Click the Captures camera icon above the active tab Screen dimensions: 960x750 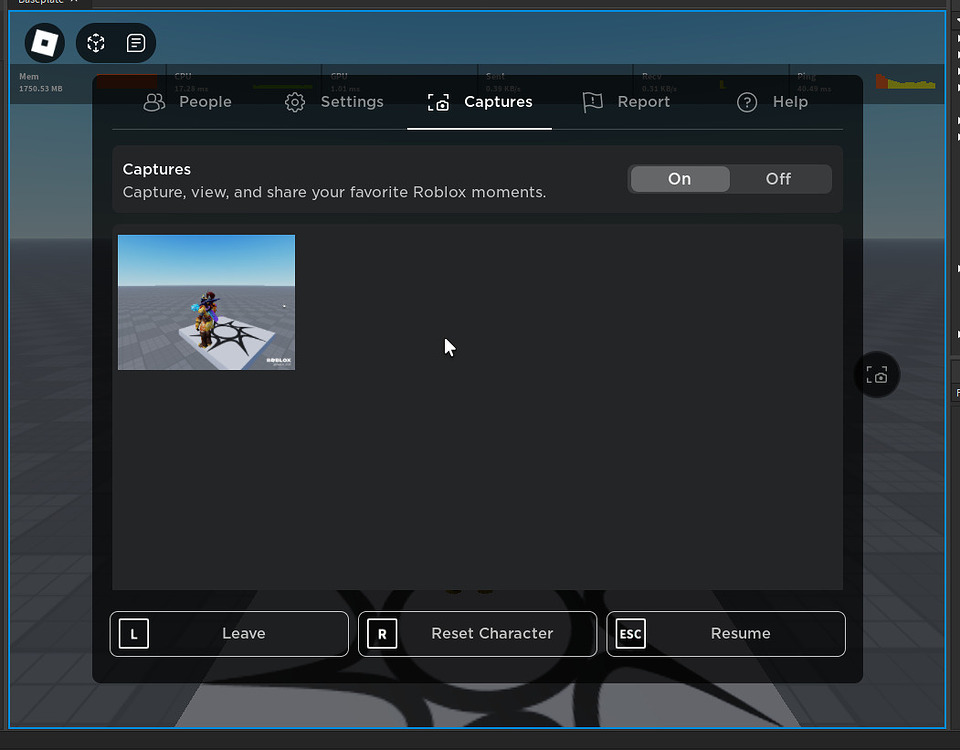click(438, 102)
